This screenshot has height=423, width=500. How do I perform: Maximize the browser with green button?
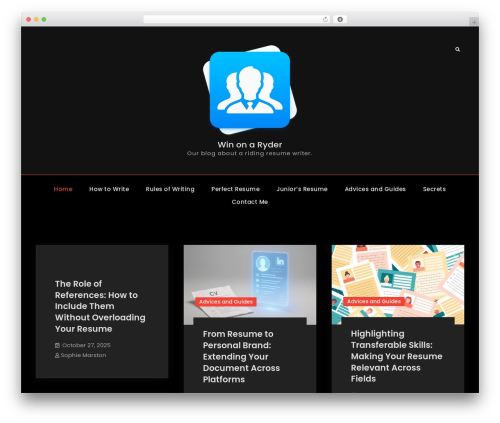click(x=44, y=19)
